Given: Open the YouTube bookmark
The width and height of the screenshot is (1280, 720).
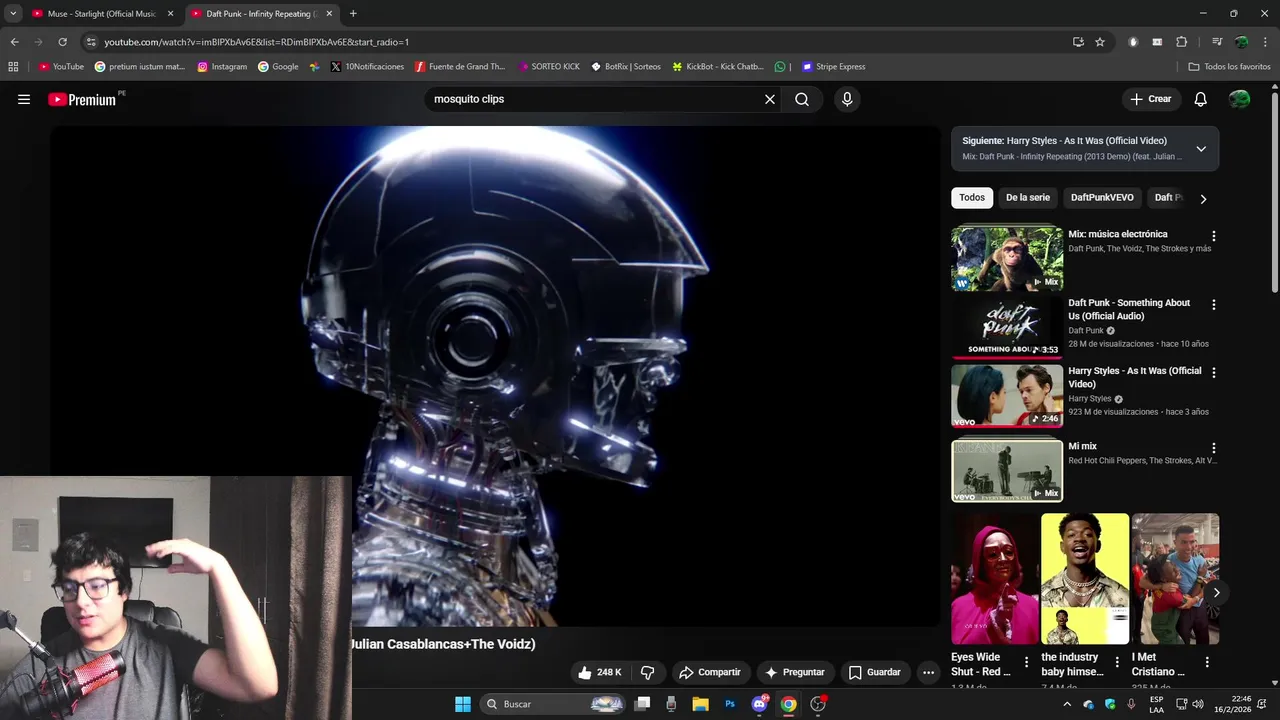Looking at the screenshot, I should point(61,67).
